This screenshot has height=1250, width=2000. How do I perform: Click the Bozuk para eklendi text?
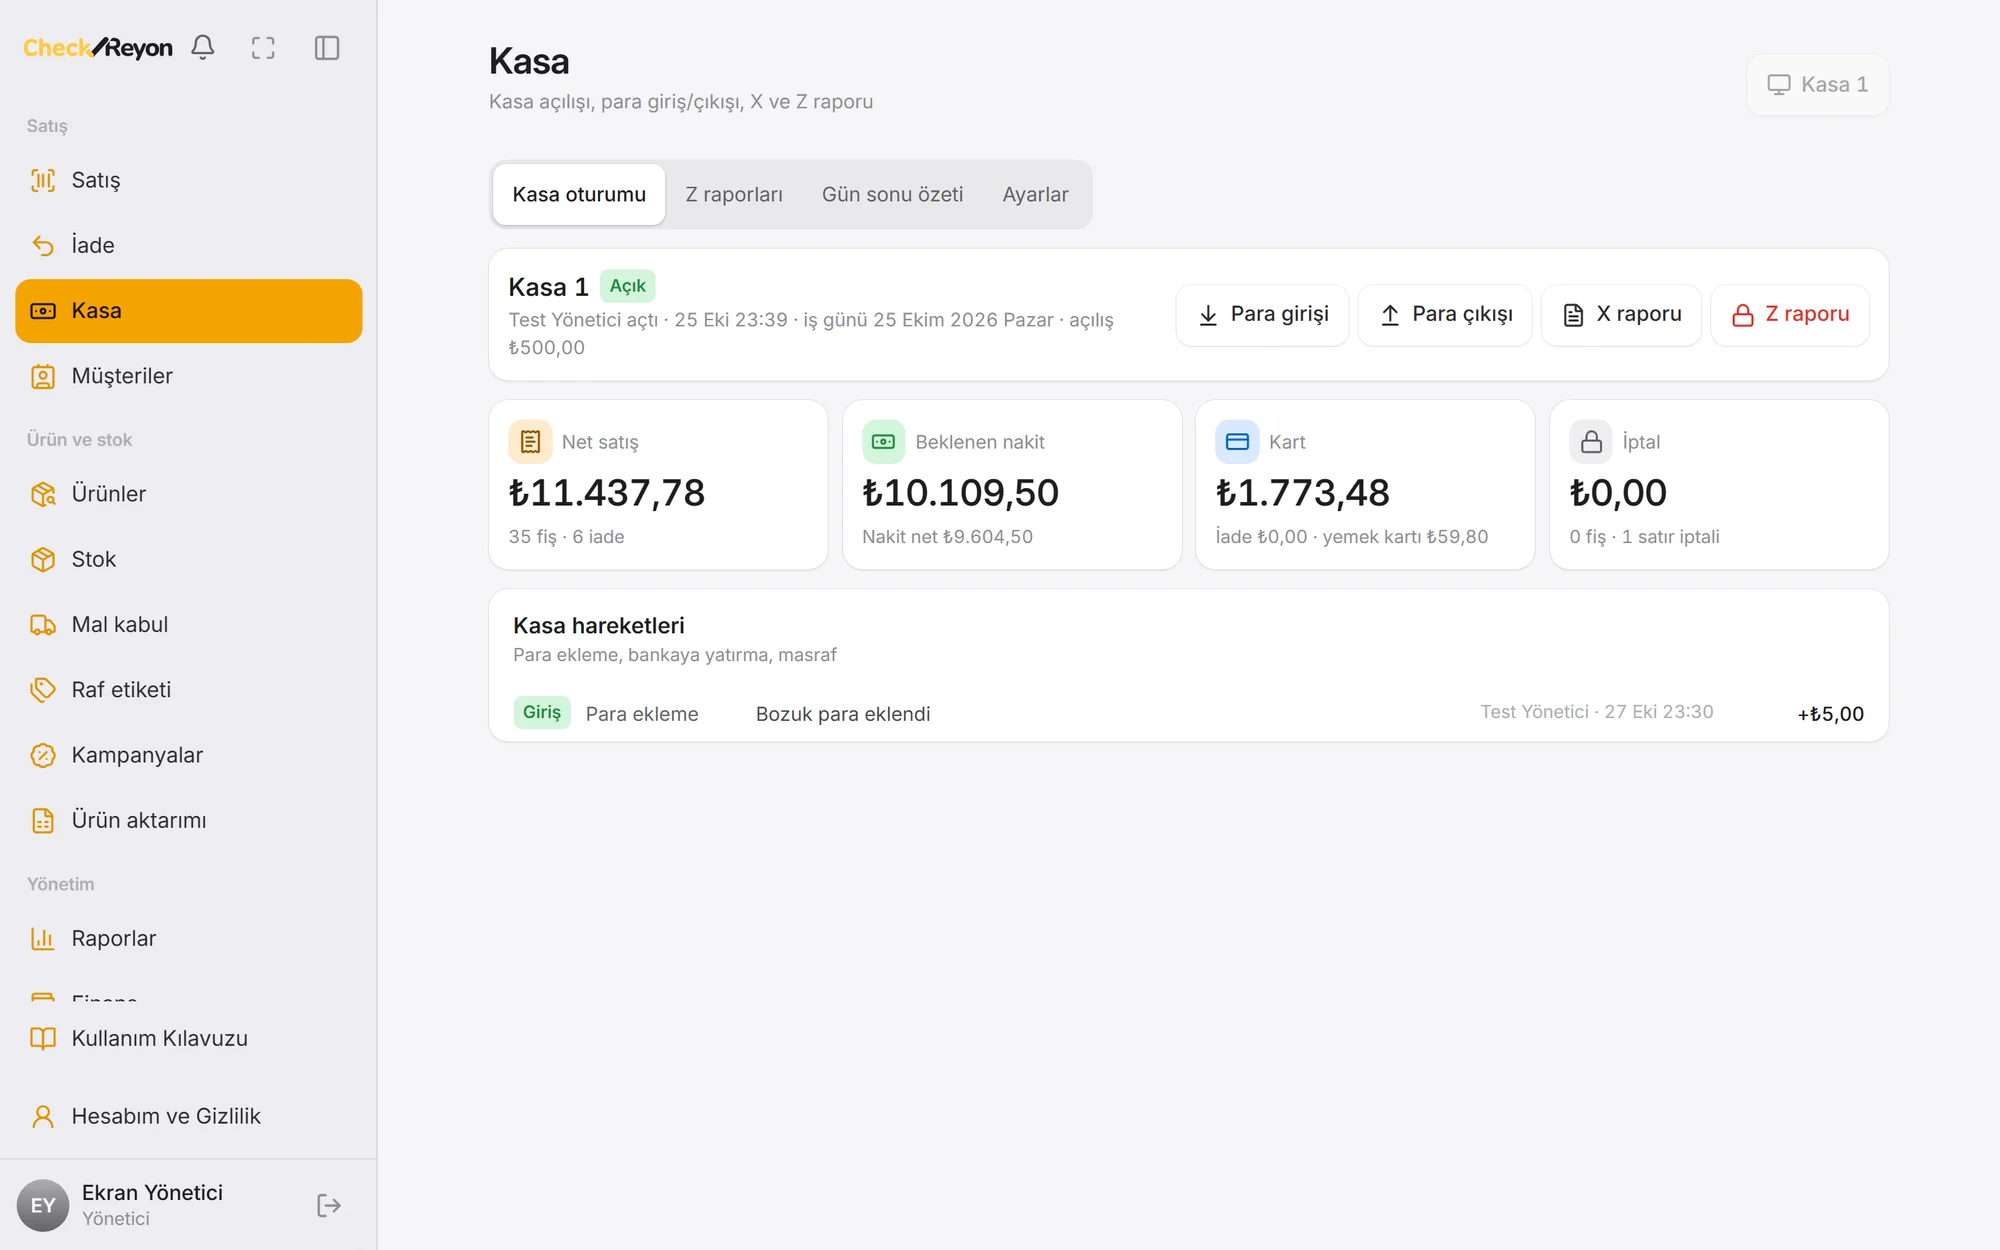(843, 714)
